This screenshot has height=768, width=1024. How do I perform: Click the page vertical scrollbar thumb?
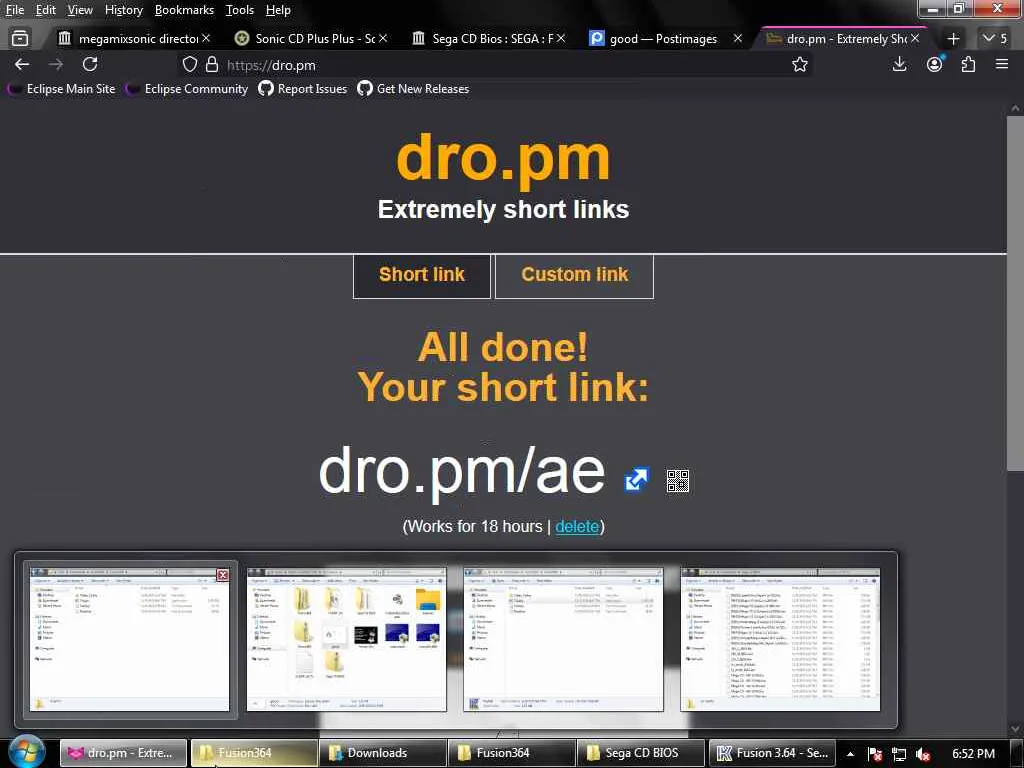(x=1015, y=292)
